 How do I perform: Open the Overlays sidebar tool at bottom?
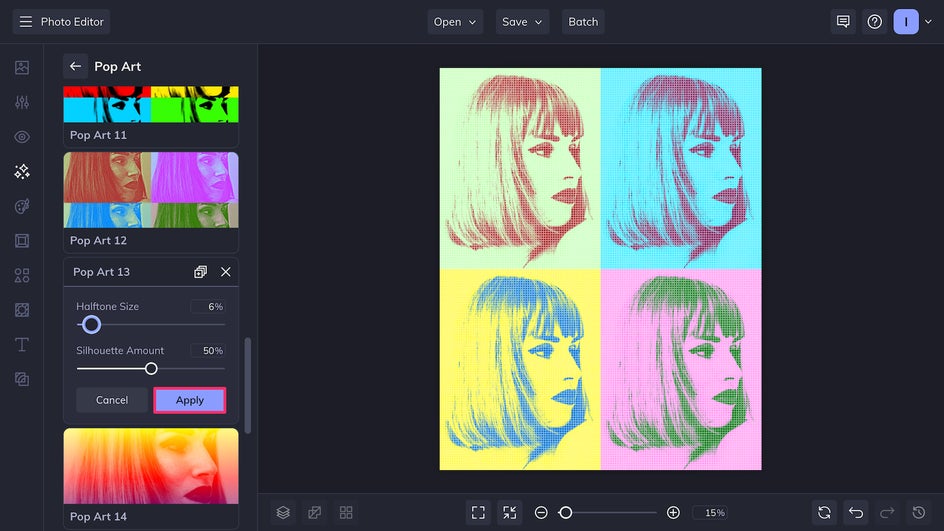[x=22, y=379]
